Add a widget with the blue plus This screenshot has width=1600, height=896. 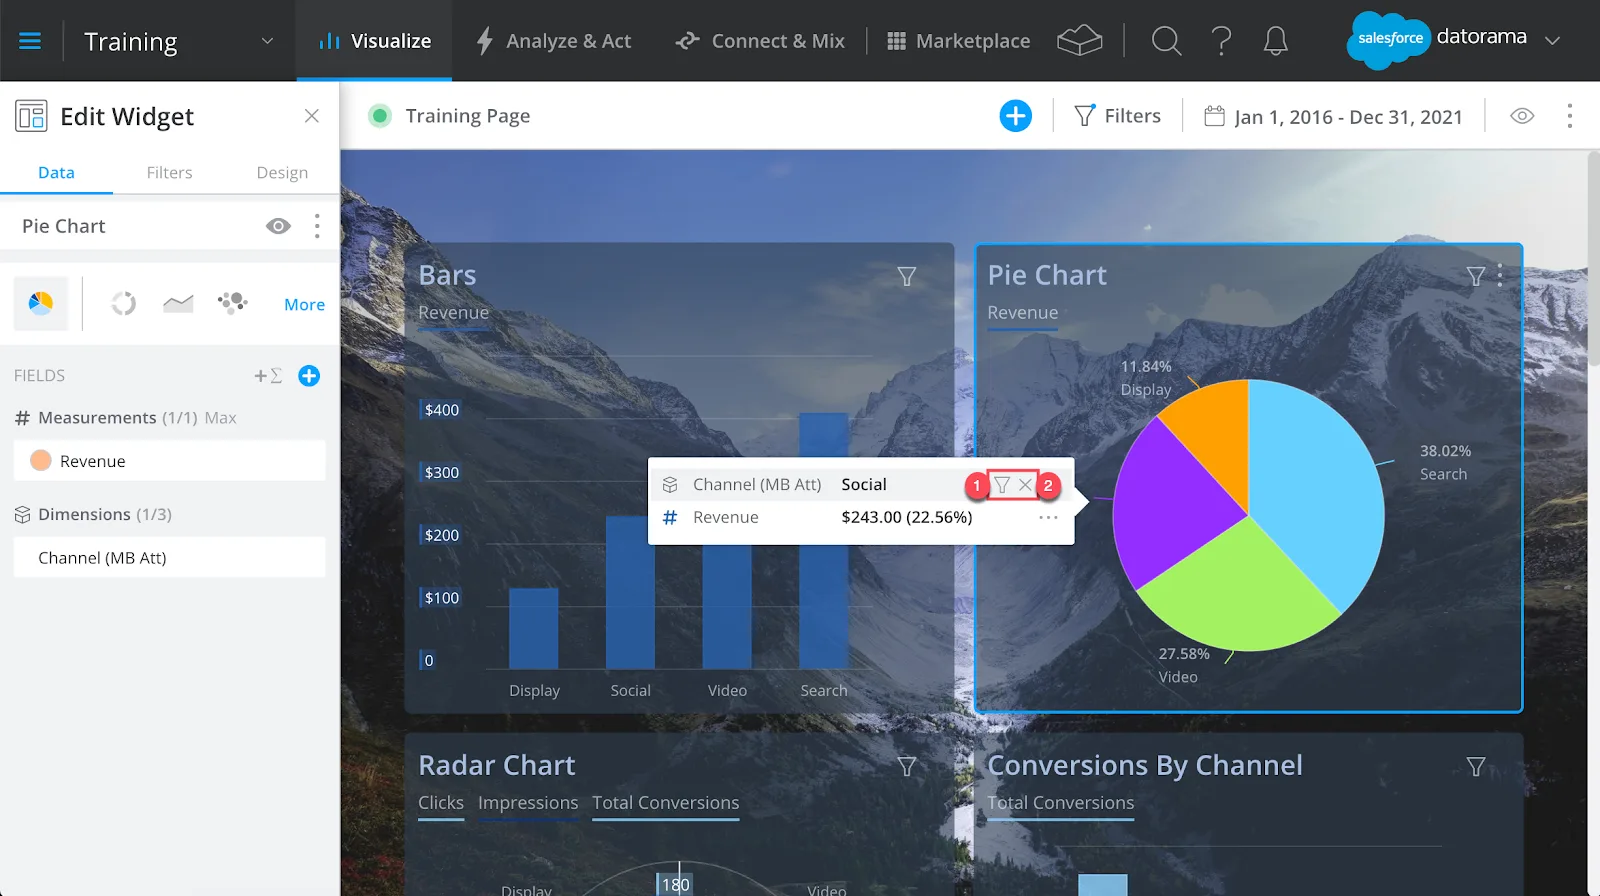pyautogui.click(x=1015, y=116)
